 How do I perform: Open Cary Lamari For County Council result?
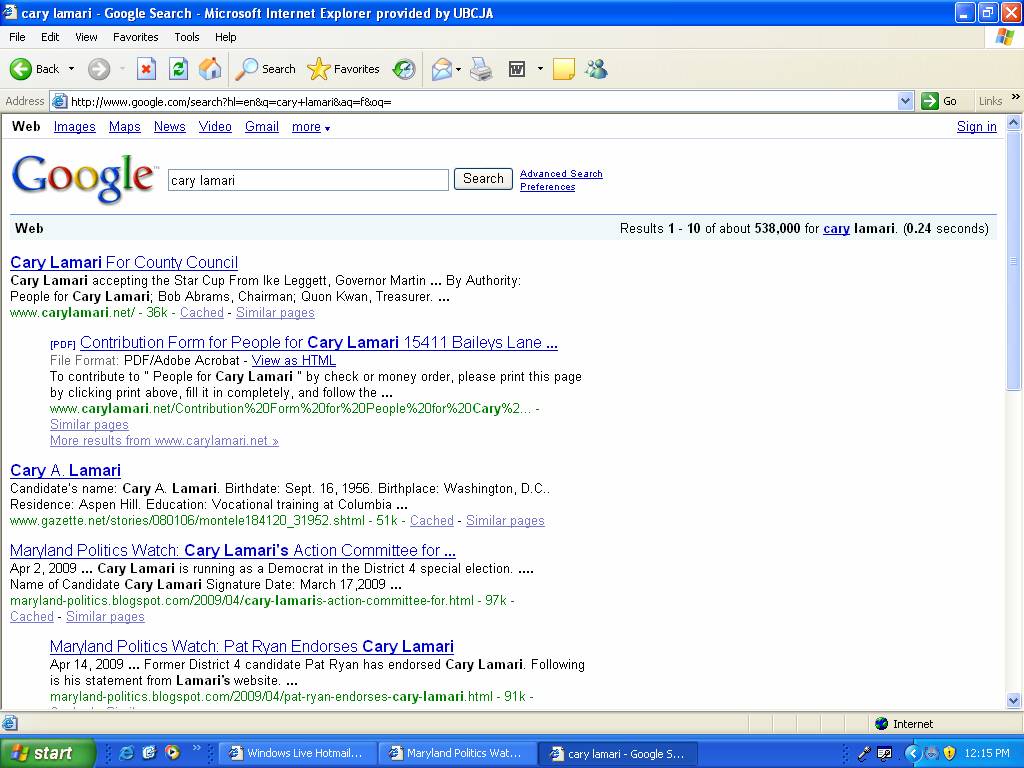(124, 263)
